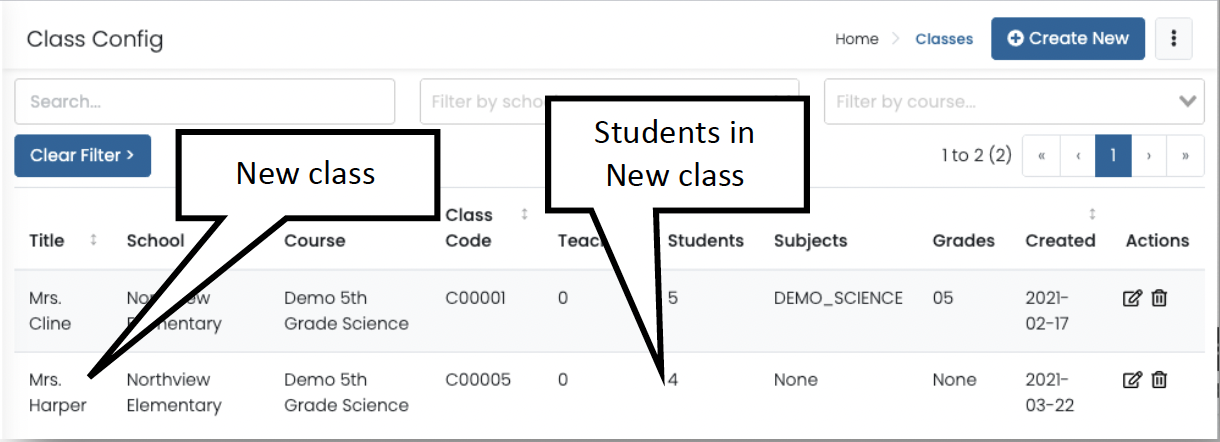Click the Classes breadcrumb link
Viewport: 1220px width, 442px height.
coord(944,39)
